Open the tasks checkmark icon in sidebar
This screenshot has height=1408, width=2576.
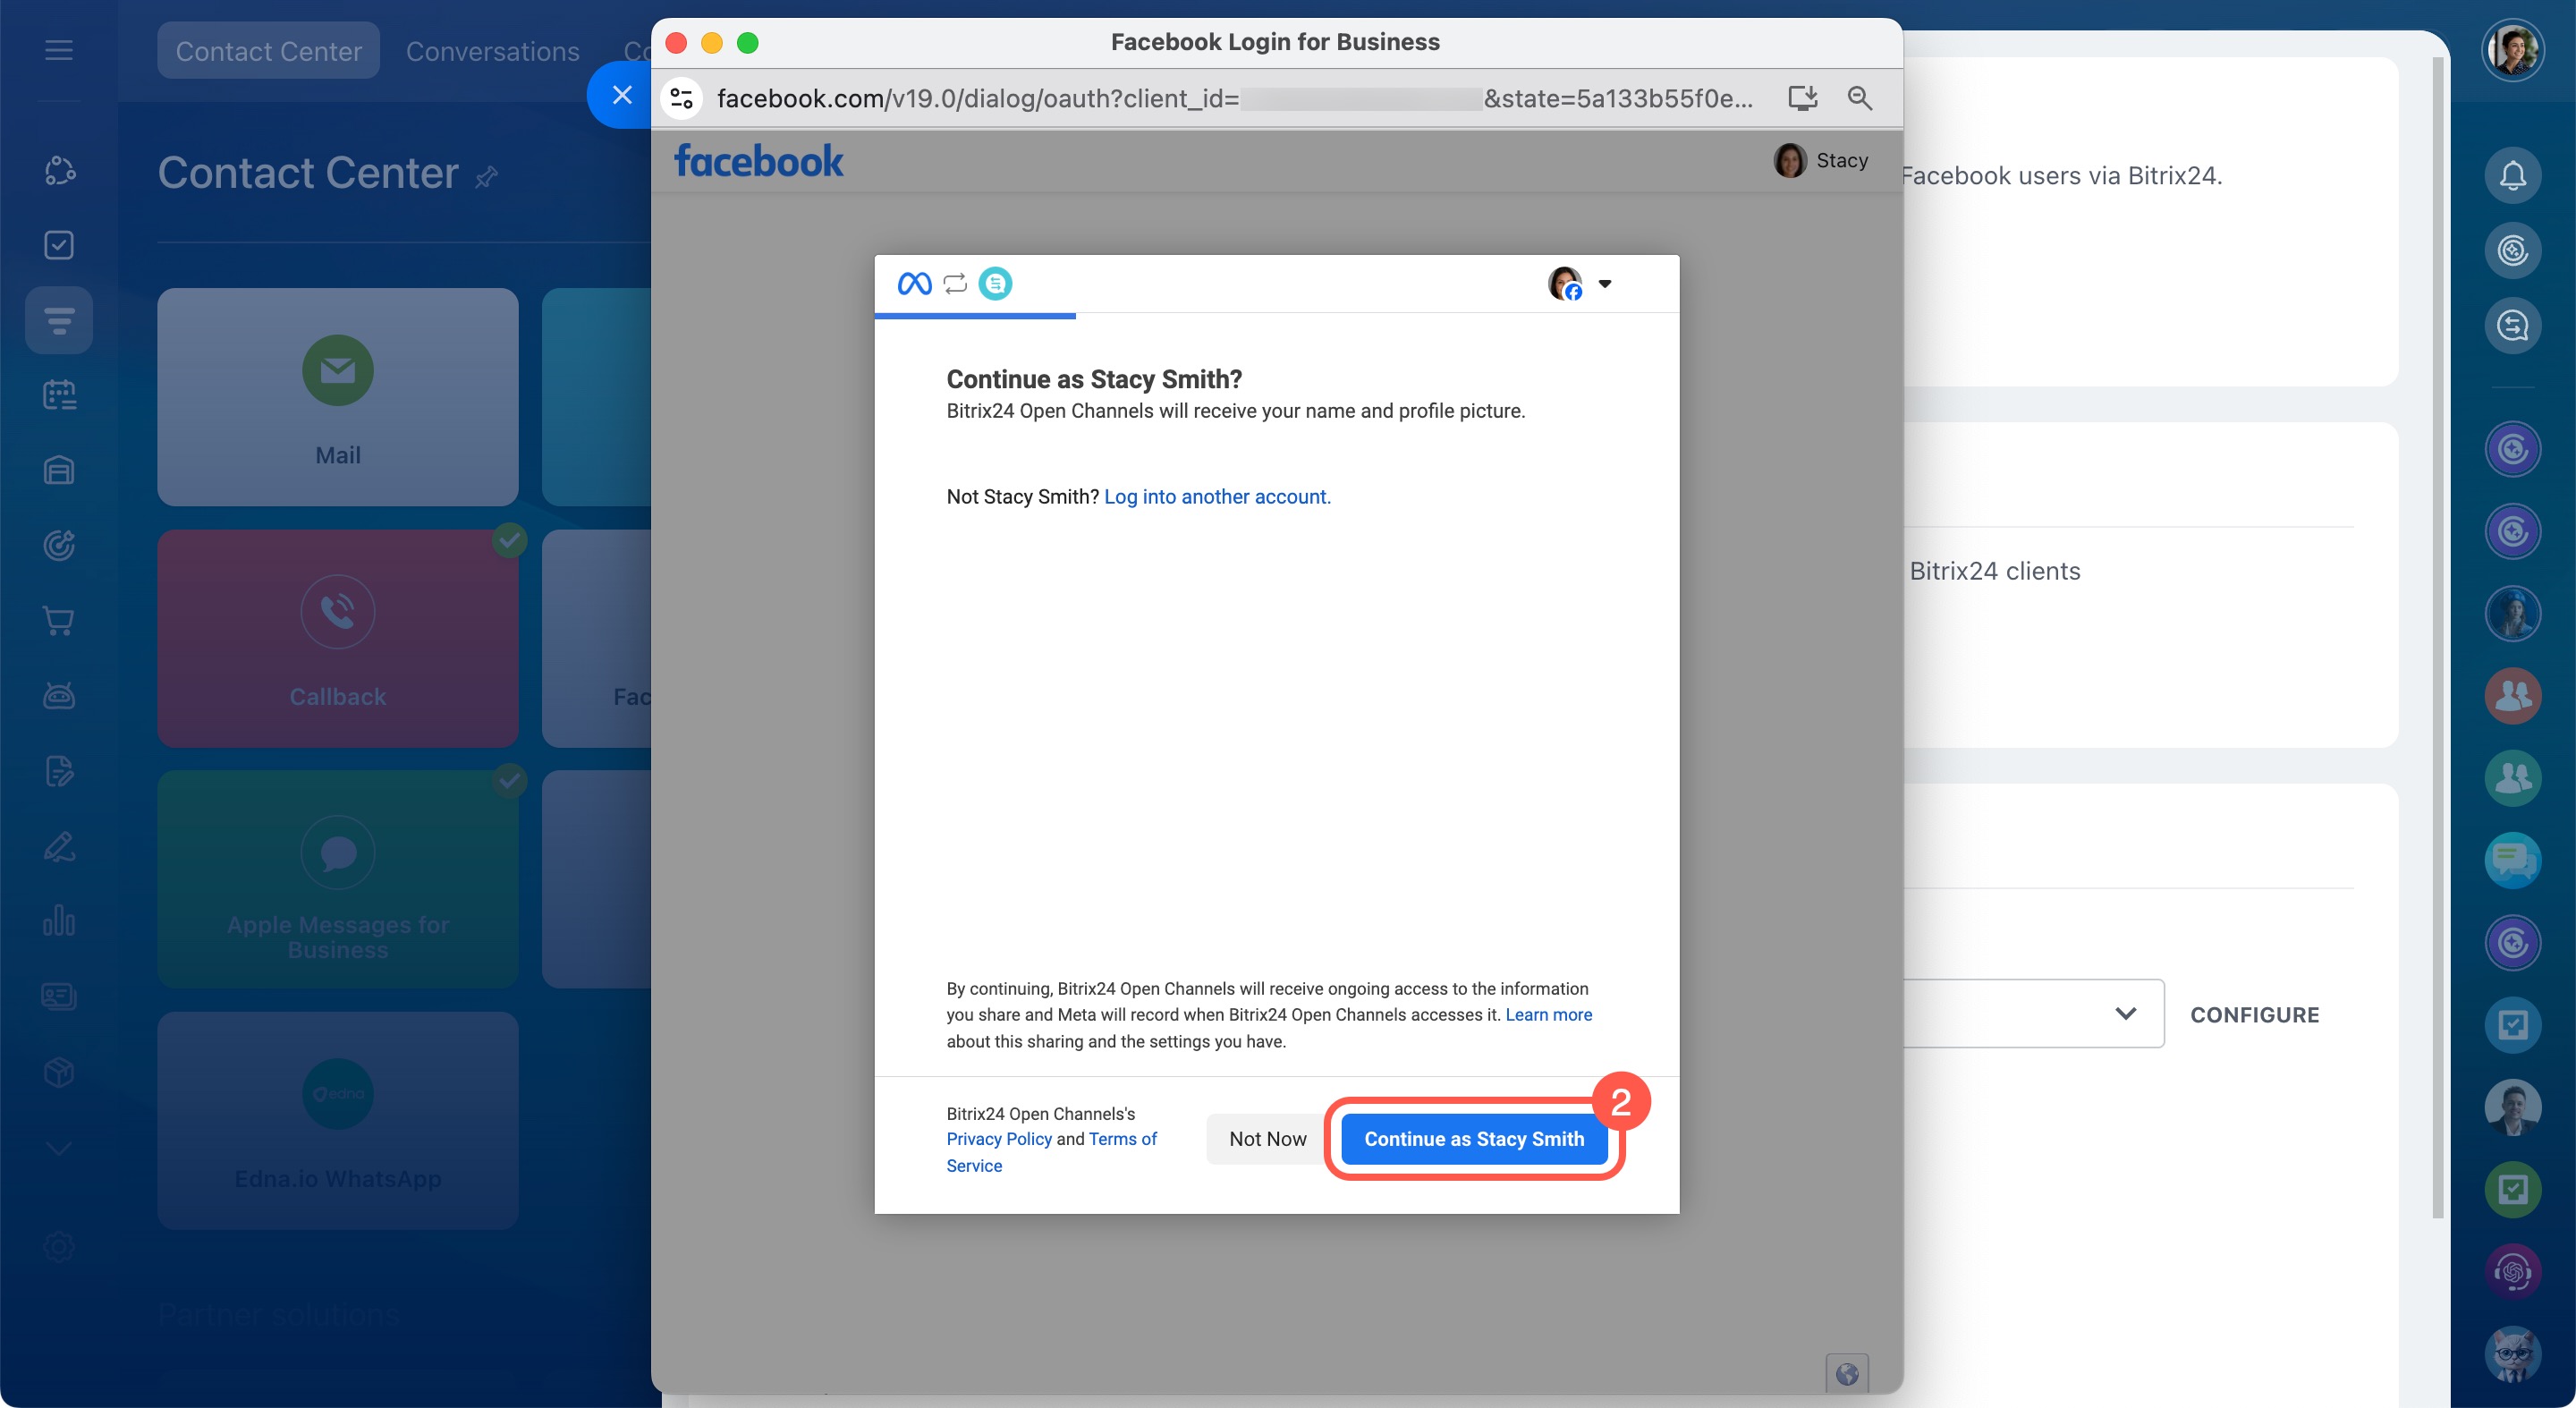pos(59,245)
